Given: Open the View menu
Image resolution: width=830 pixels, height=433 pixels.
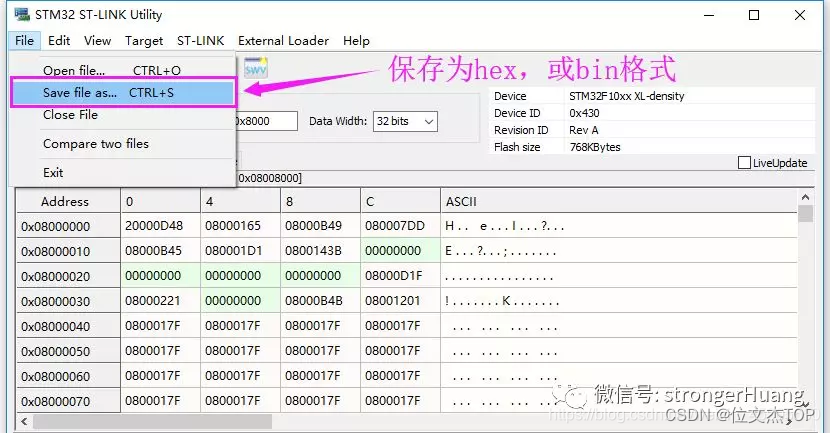Looking at the screenshot, I should point(97,41).
